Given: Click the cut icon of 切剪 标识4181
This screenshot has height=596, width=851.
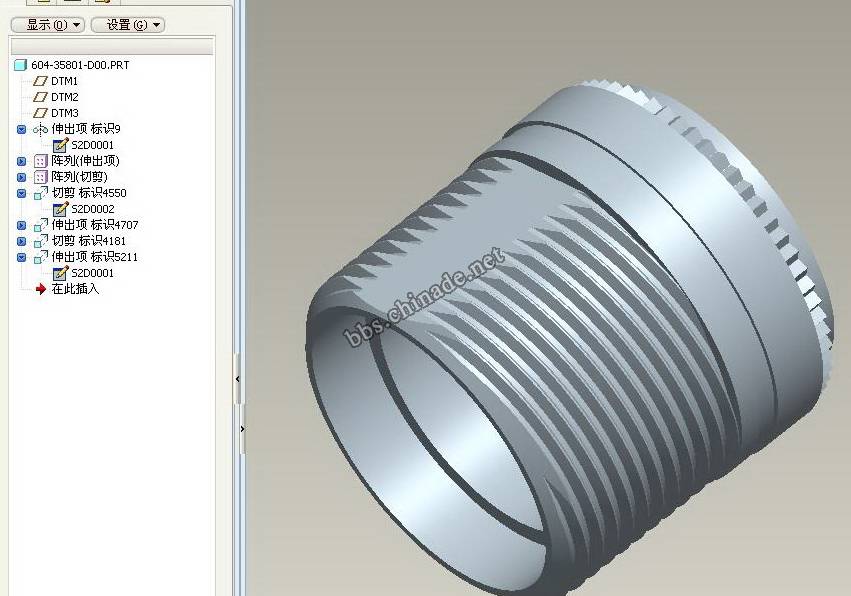Looking at the screenshot, I should [x=40, y=241].
